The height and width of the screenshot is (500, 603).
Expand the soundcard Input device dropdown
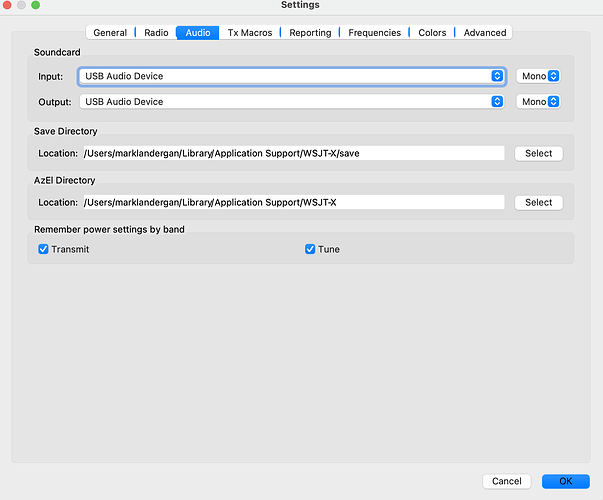[292, 76]
